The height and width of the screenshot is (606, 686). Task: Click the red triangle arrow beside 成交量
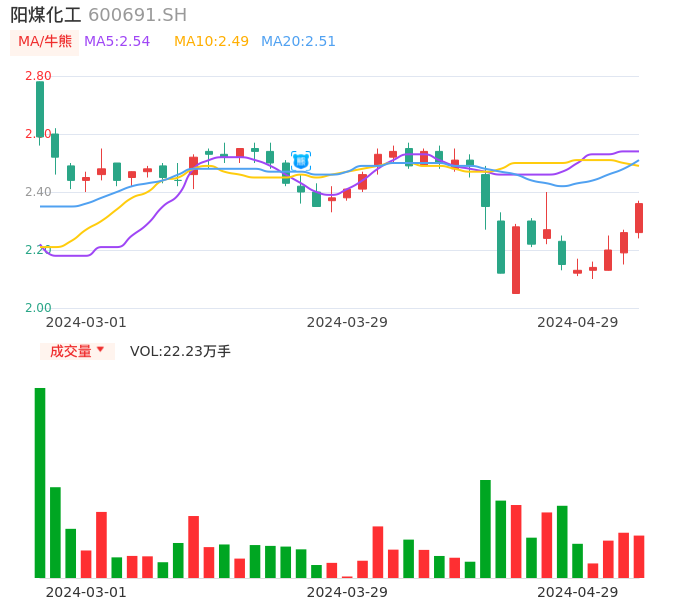[x=100, y=350]
